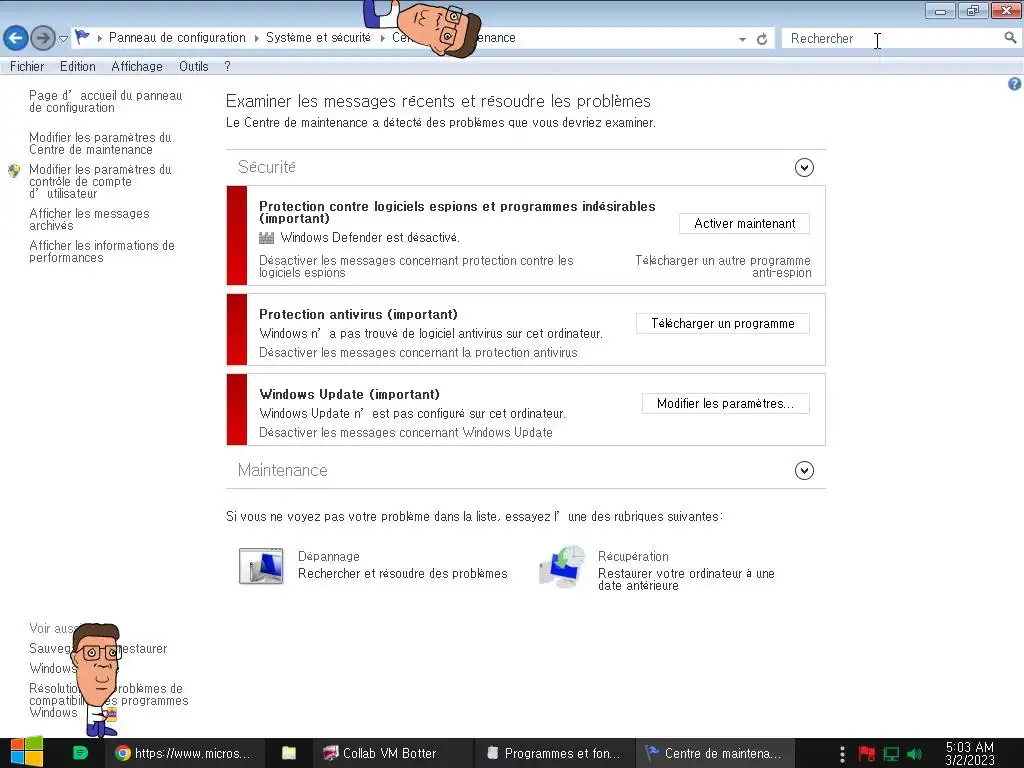This screenshot has height=768, width=1024.
Task: Open the taskbar clock 5:03 AM
Action: click(970, 753)
